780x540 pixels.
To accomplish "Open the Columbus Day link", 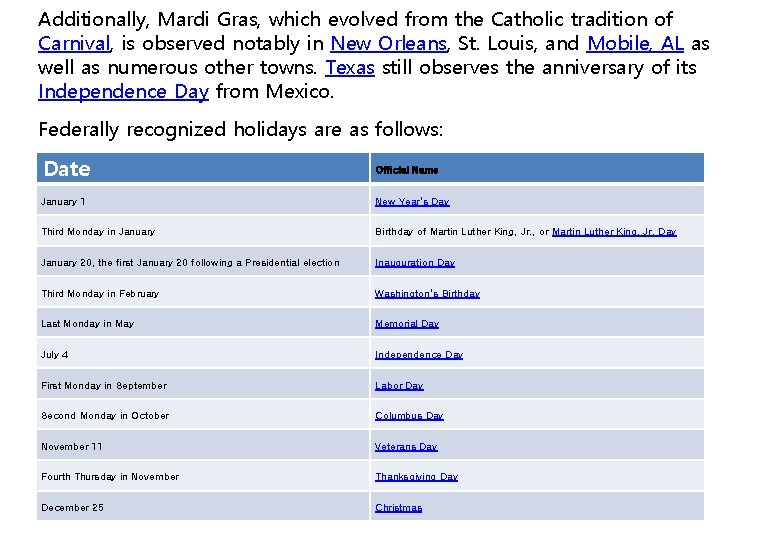I will [x=409, y=416].
